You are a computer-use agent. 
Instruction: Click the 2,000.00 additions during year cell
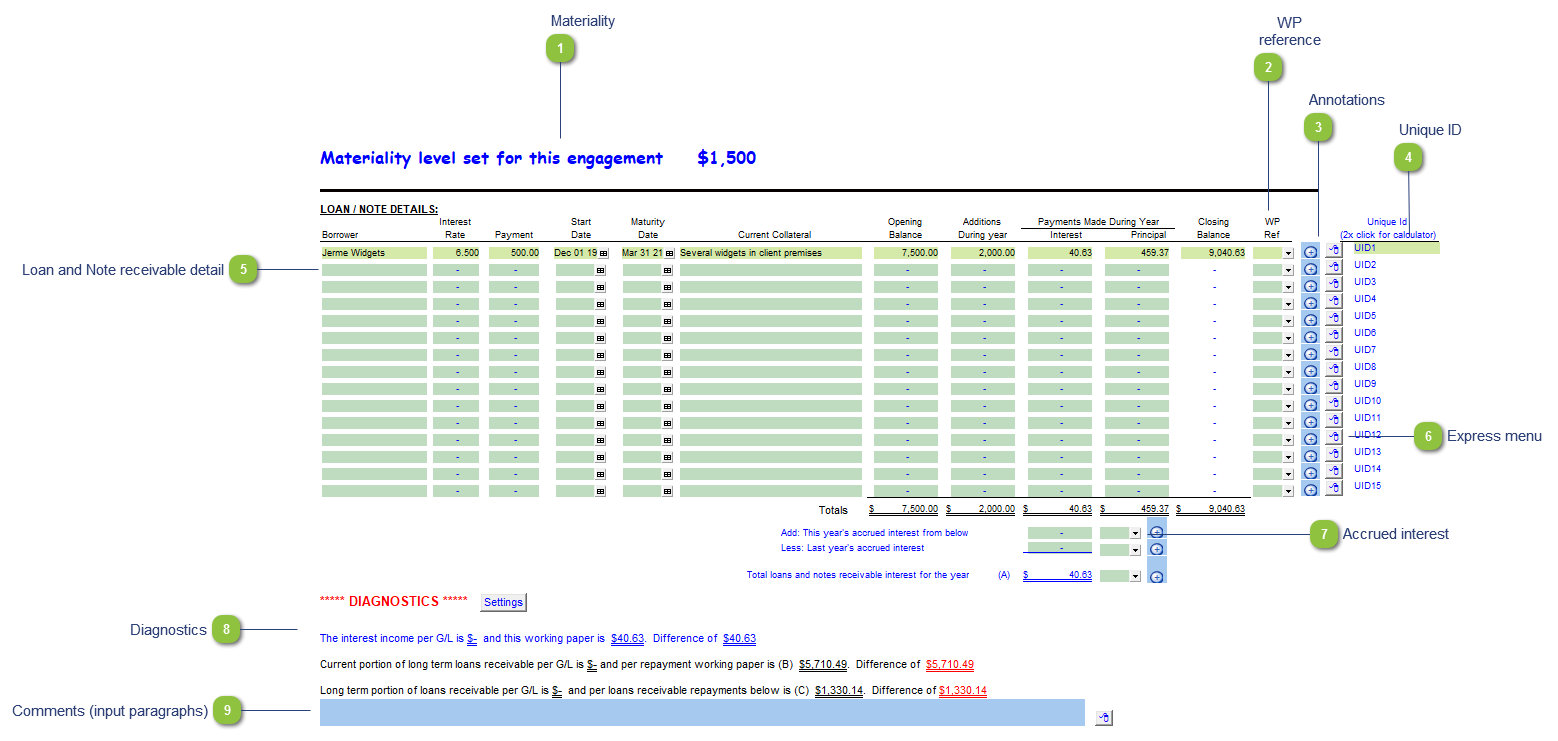coord(984,253)
